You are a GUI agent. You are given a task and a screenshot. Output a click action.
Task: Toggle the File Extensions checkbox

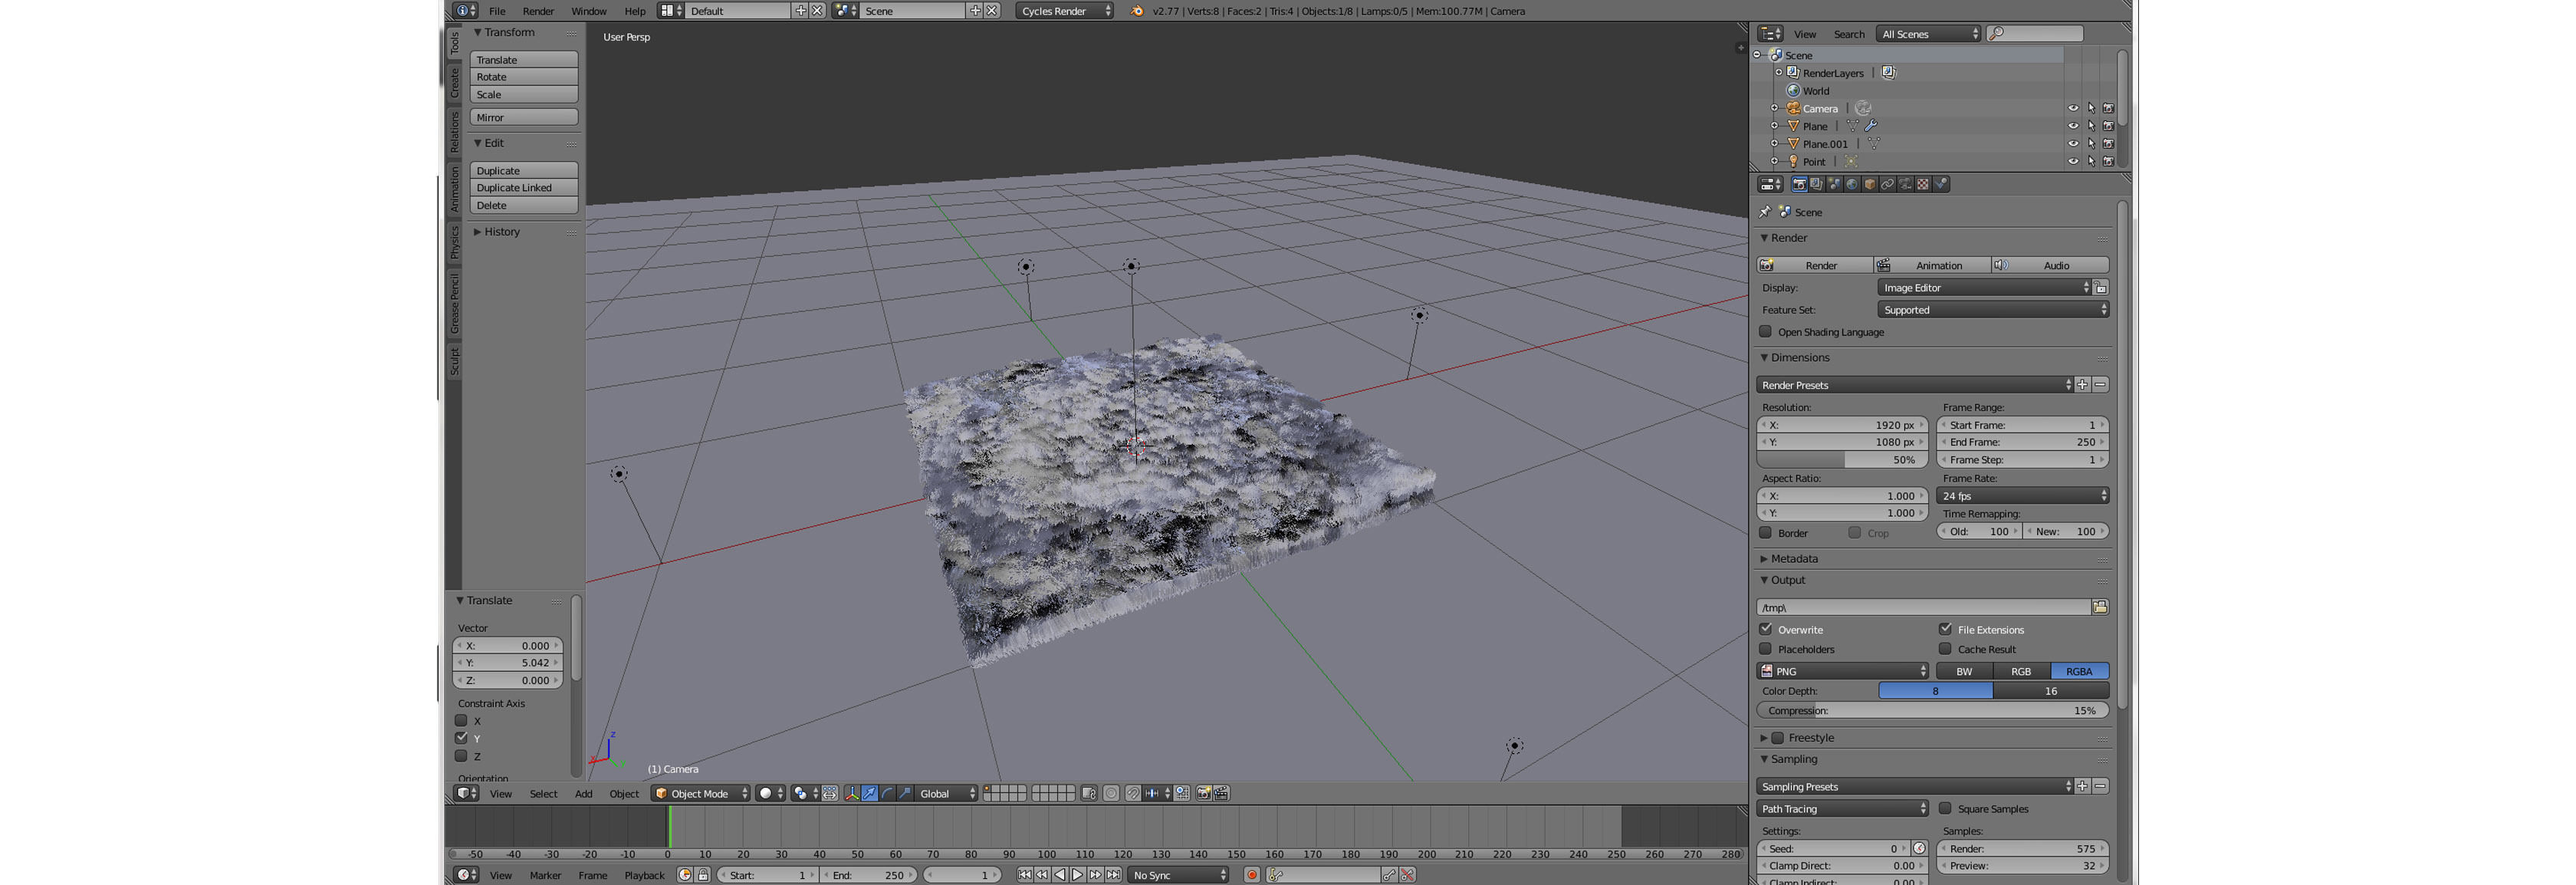click(x=1945, y=629)
